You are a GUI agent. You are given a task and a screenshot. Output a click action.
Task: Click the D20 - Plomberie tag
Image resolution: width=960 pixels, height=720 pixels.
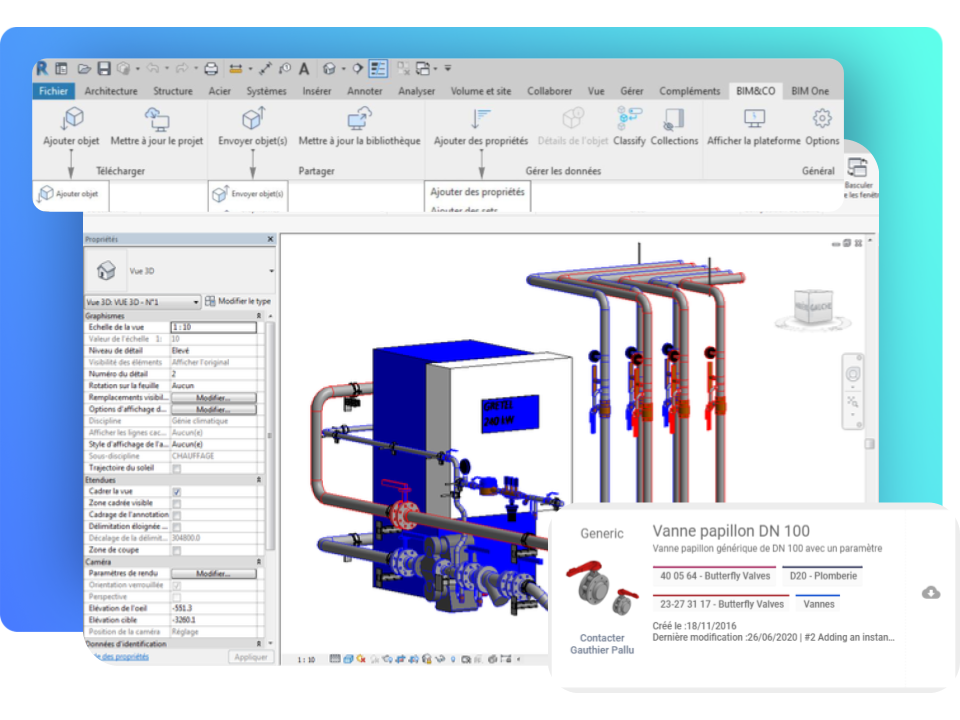coord(822,576)
